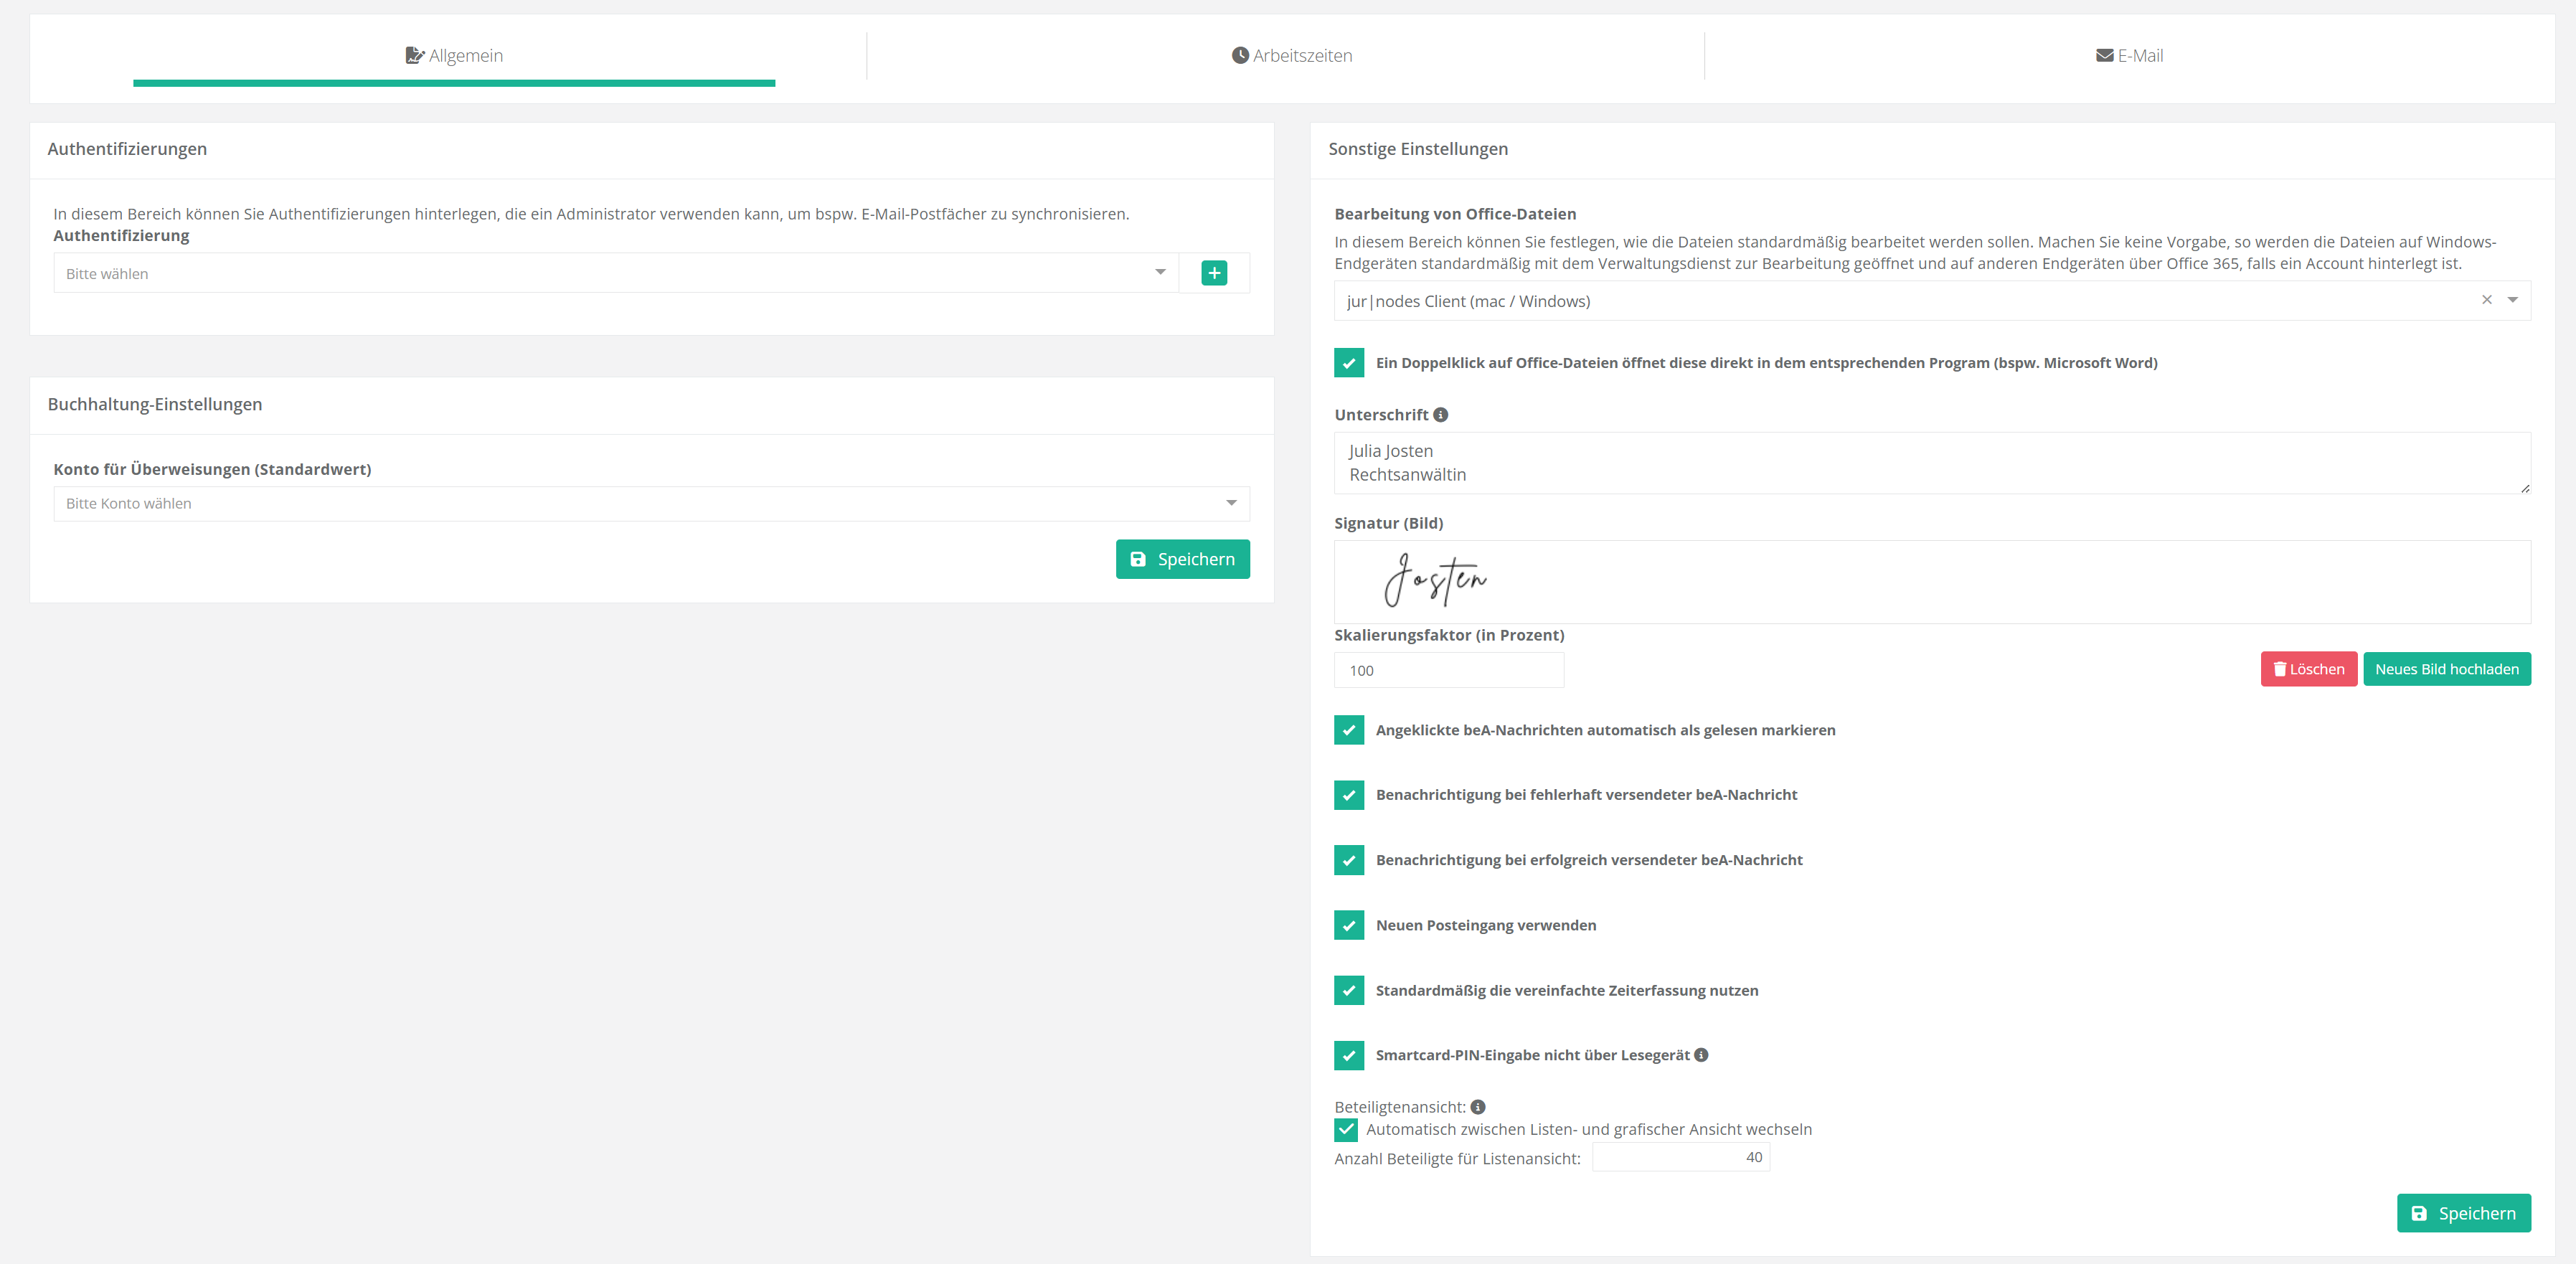Click the Skalierungsfaktor input field
2576x1264 pixels.
pyautogui.click(x=1448, y=670)
